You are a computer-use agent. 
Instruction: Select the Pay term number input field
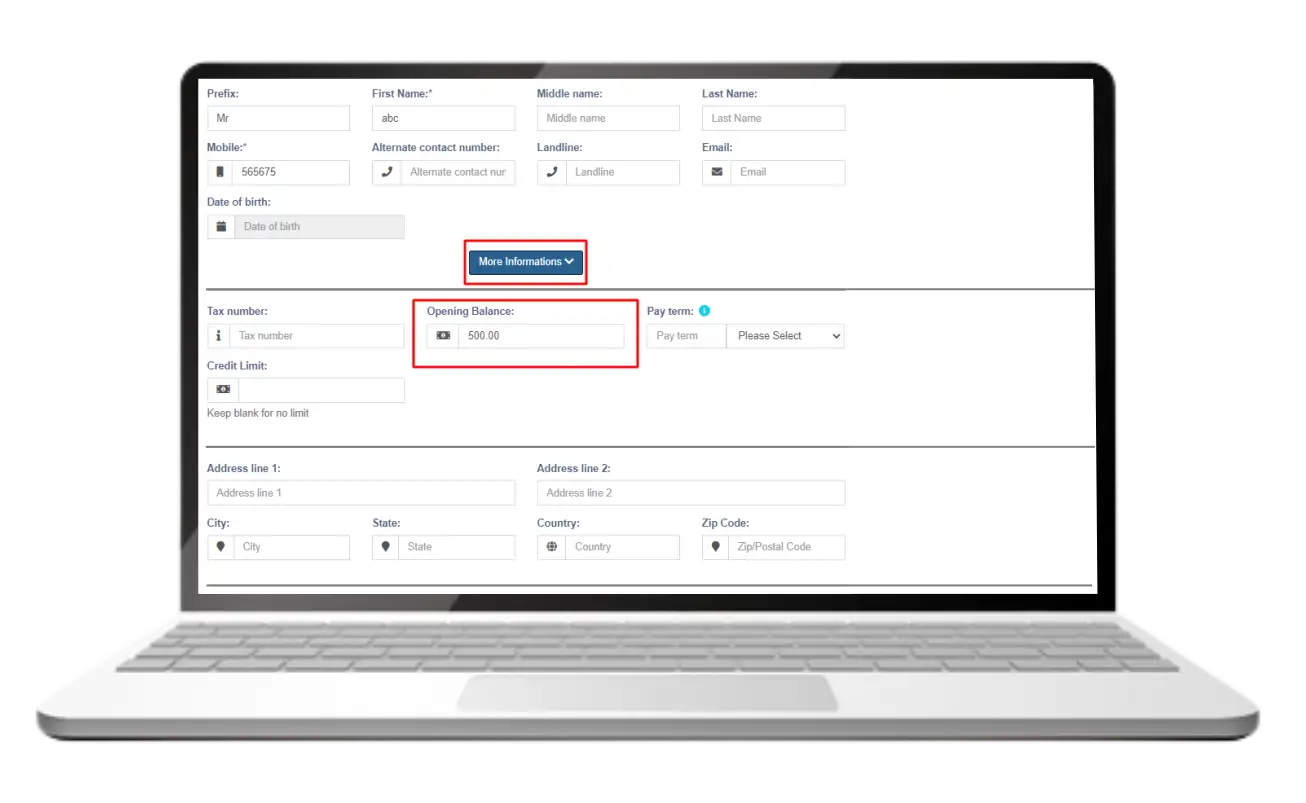tap(686, 336)
